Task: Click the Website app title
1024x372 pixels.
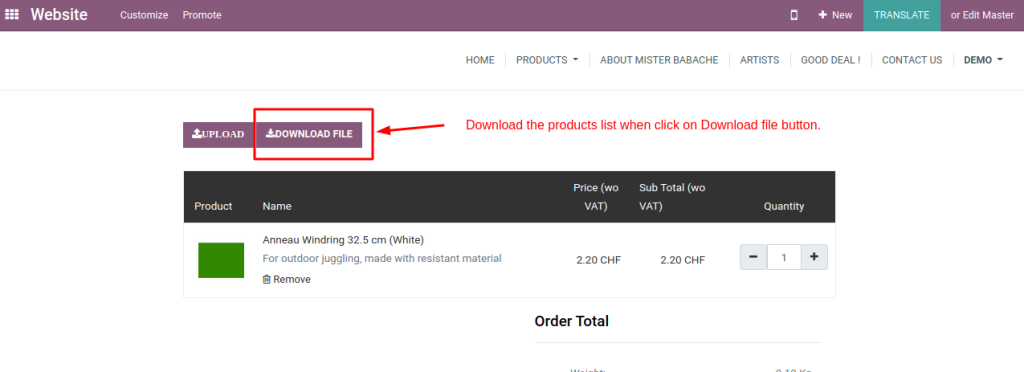Action: (x=59, y=14)
